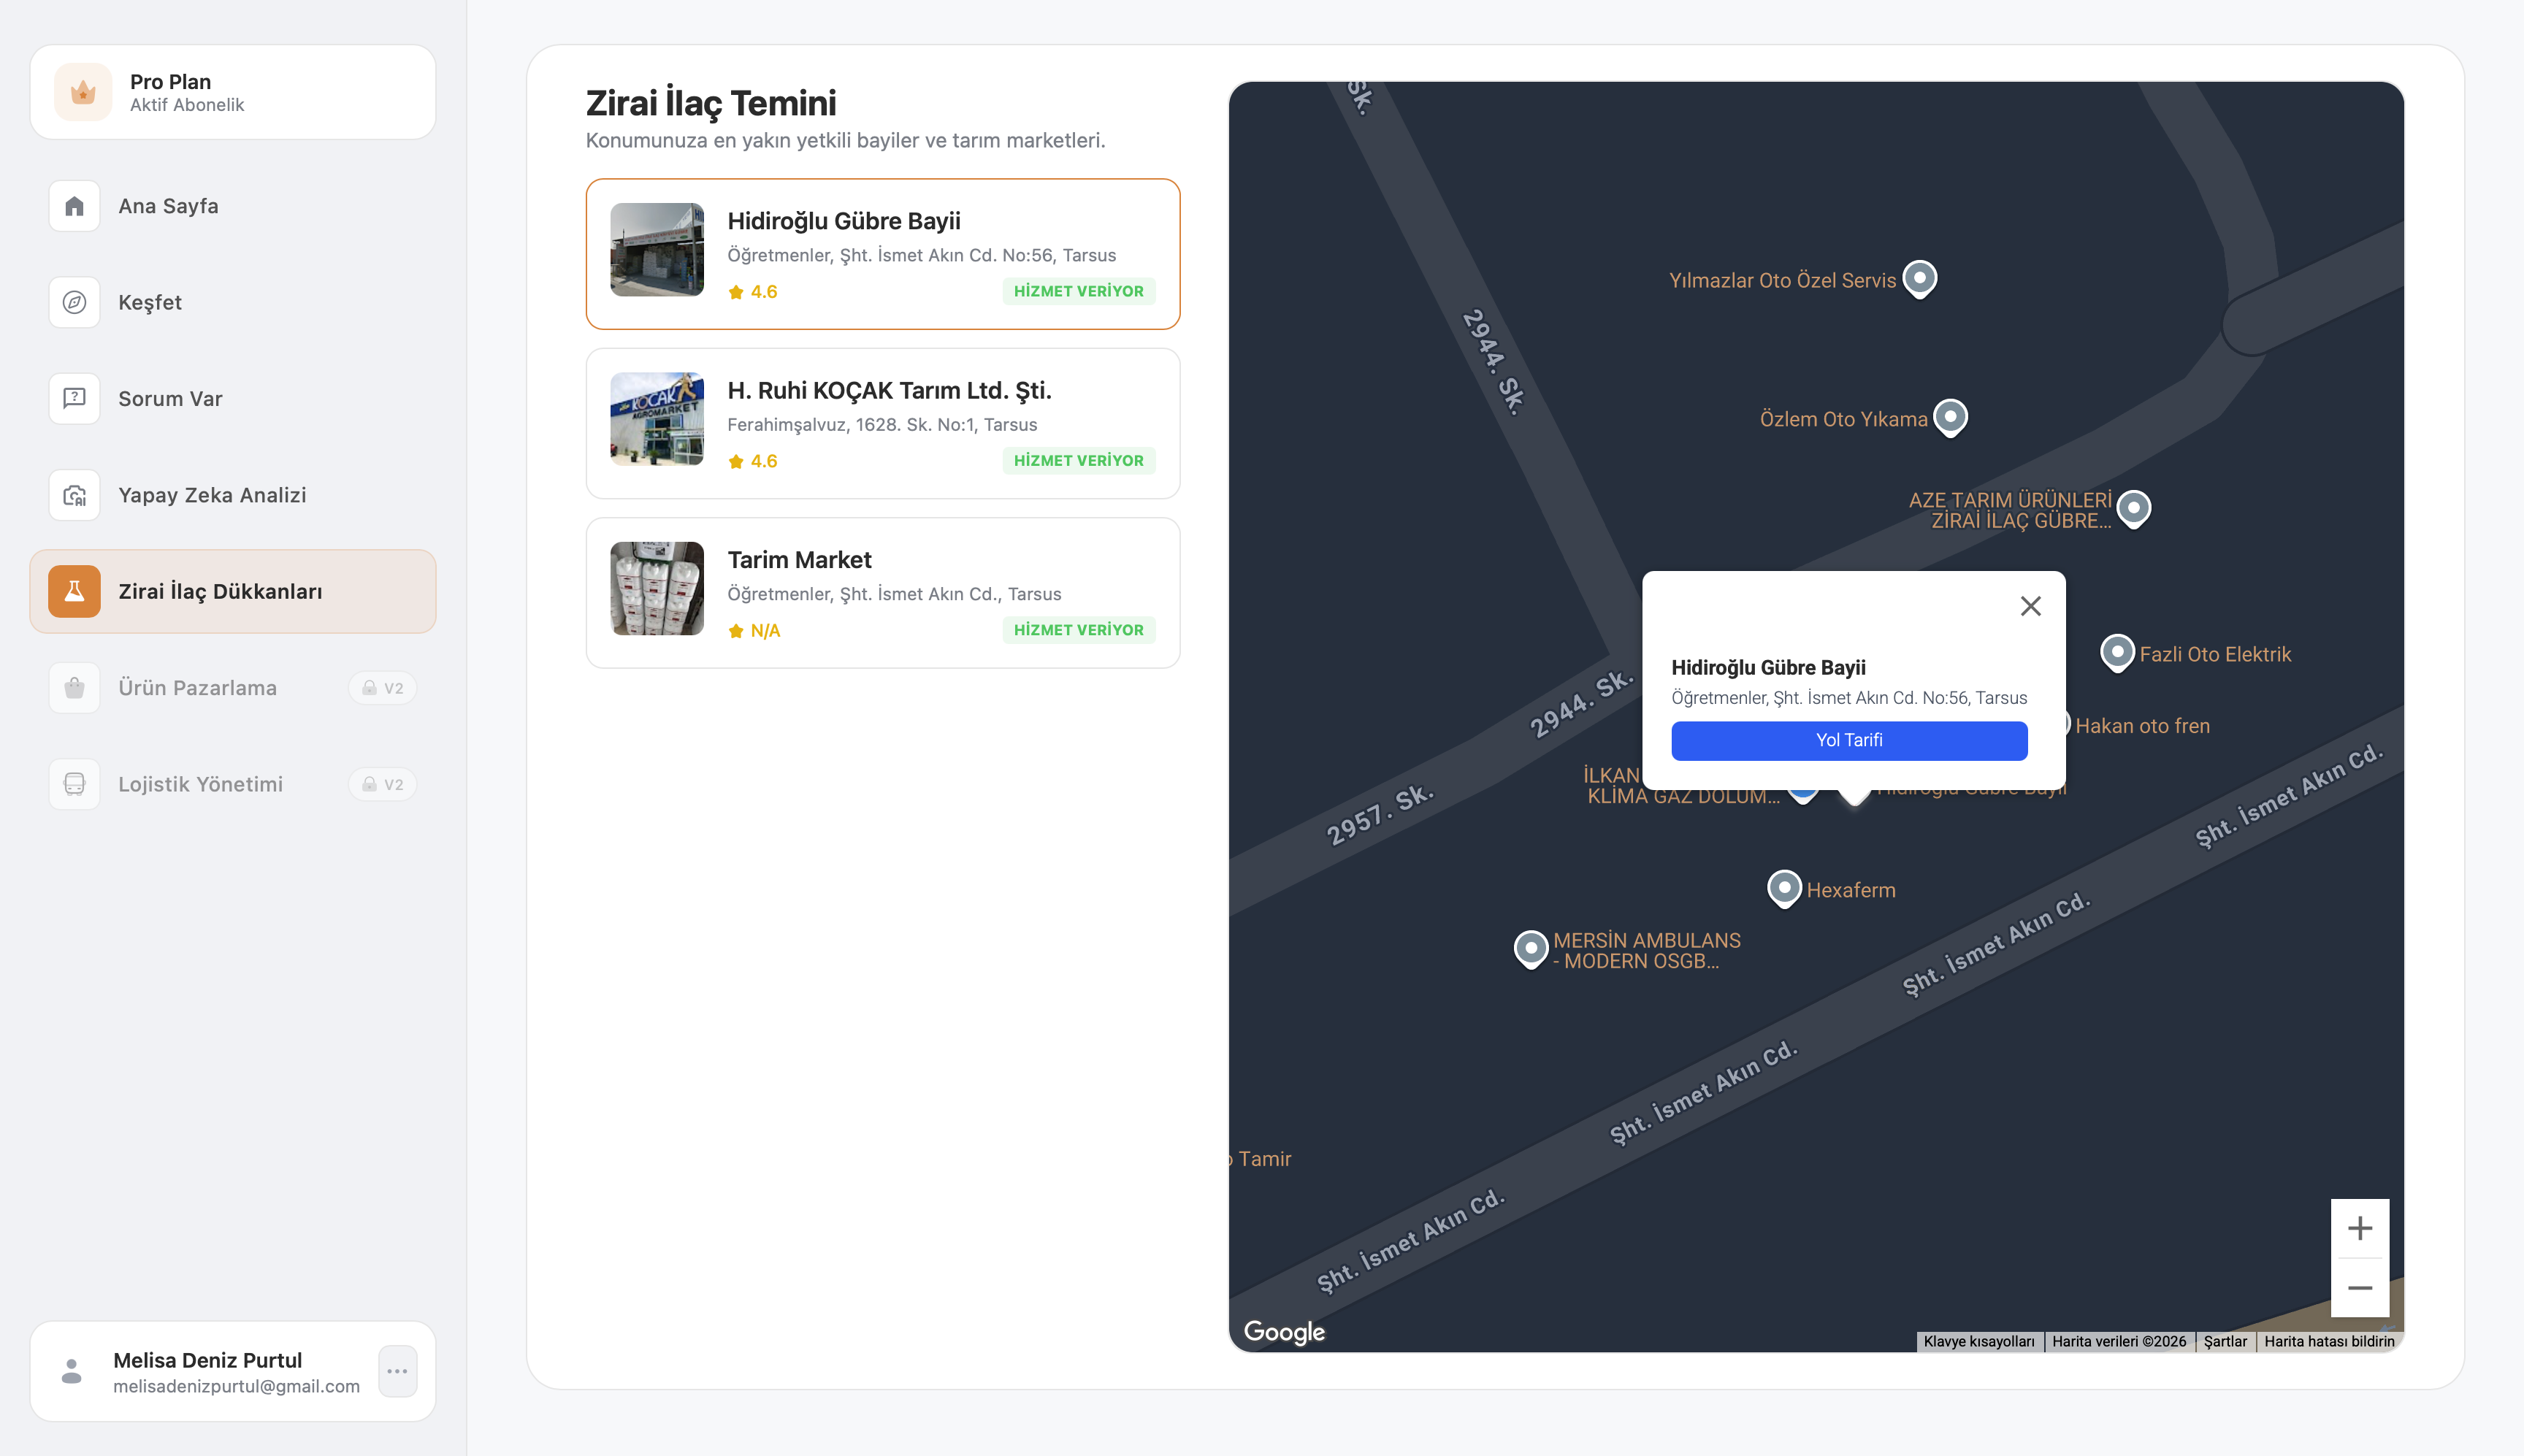Select the H. Ruhi KOÇAK Tarım card
The width and height of the screenshot is (2524, 1456).
click(882, 423)
